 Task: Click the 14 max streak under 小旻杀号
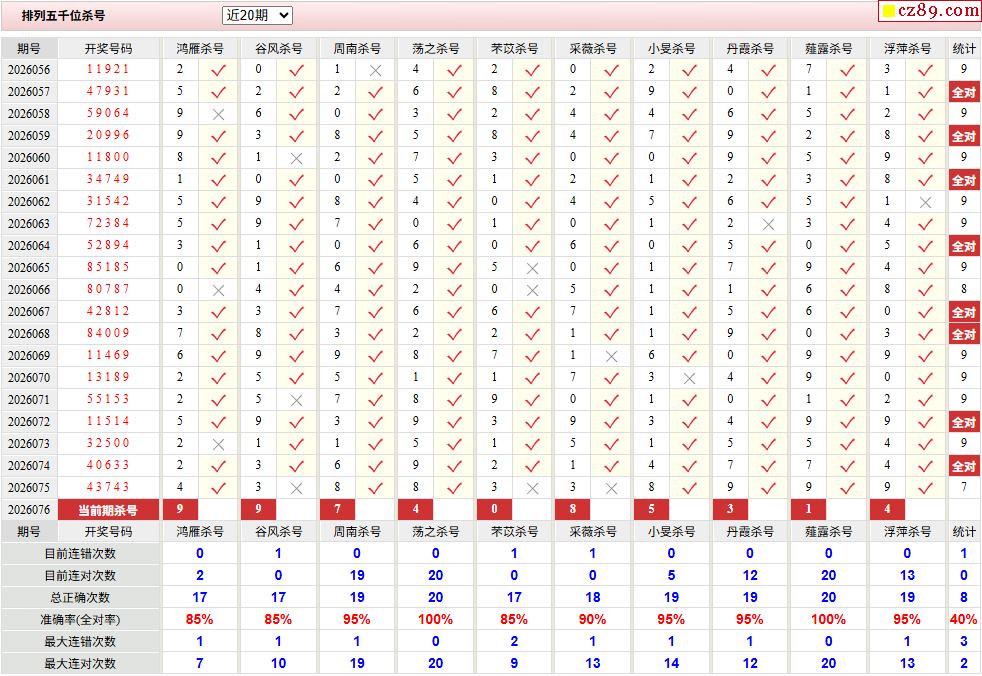[x=671, y=663]
